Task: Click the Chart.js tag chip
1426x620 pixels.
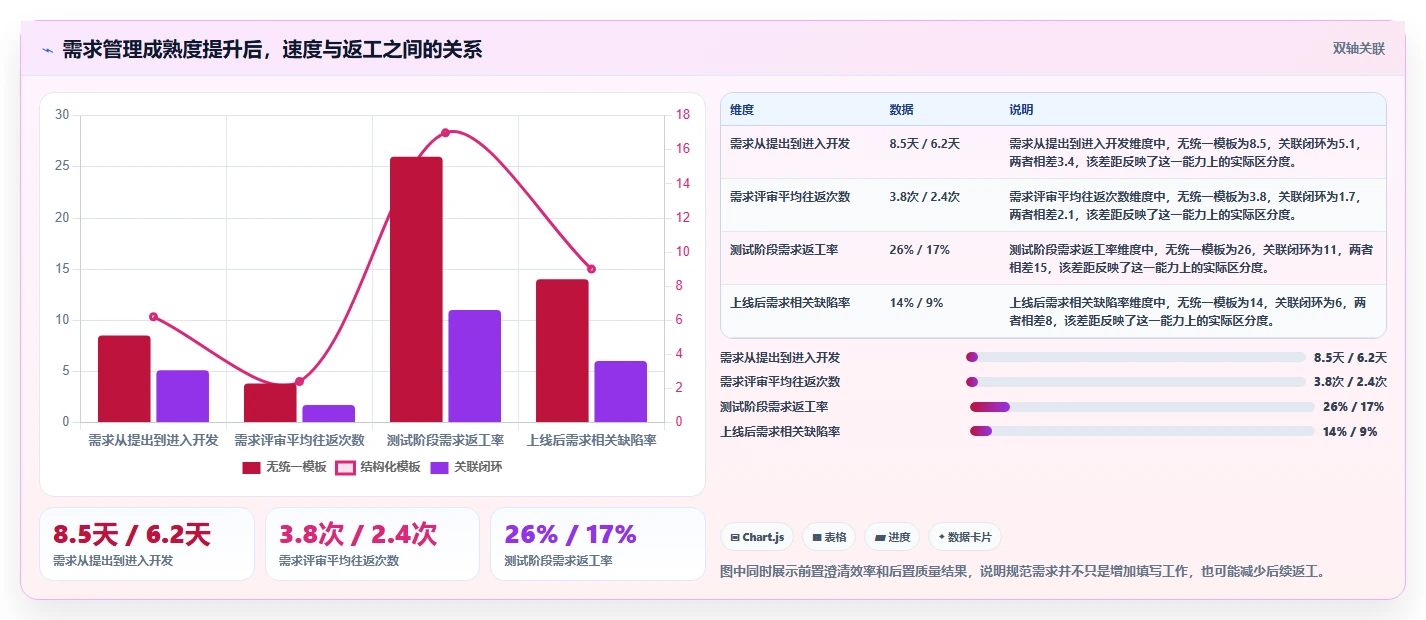Action: 757,537
